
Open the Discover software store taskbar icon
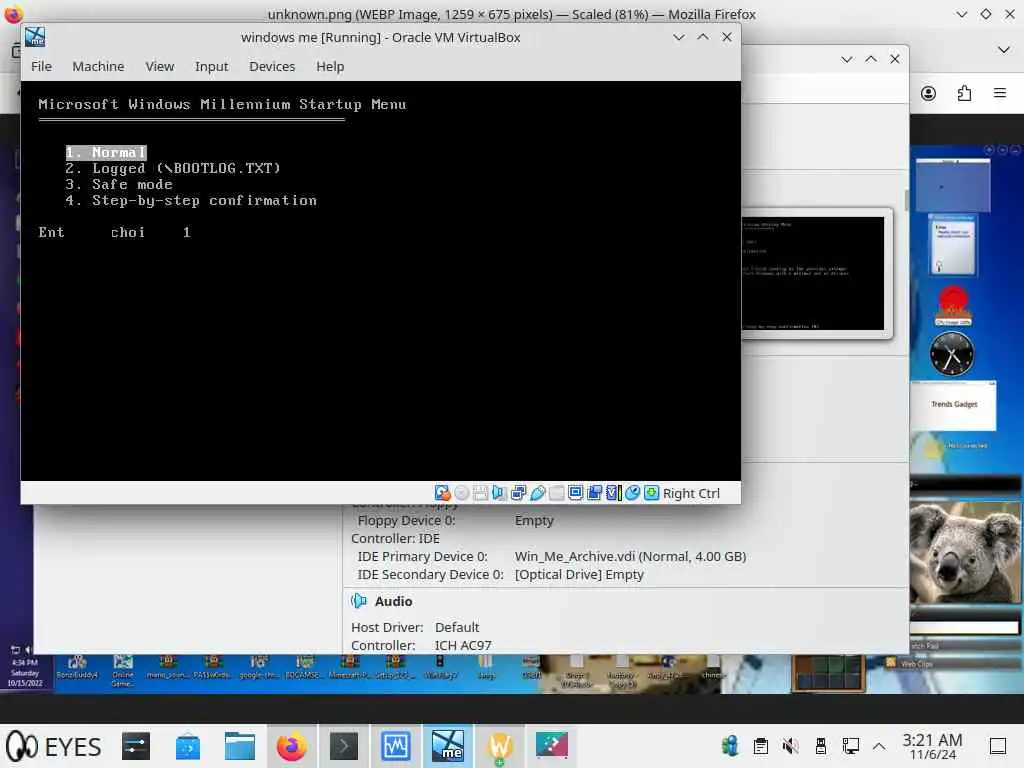tap(188, 746)
